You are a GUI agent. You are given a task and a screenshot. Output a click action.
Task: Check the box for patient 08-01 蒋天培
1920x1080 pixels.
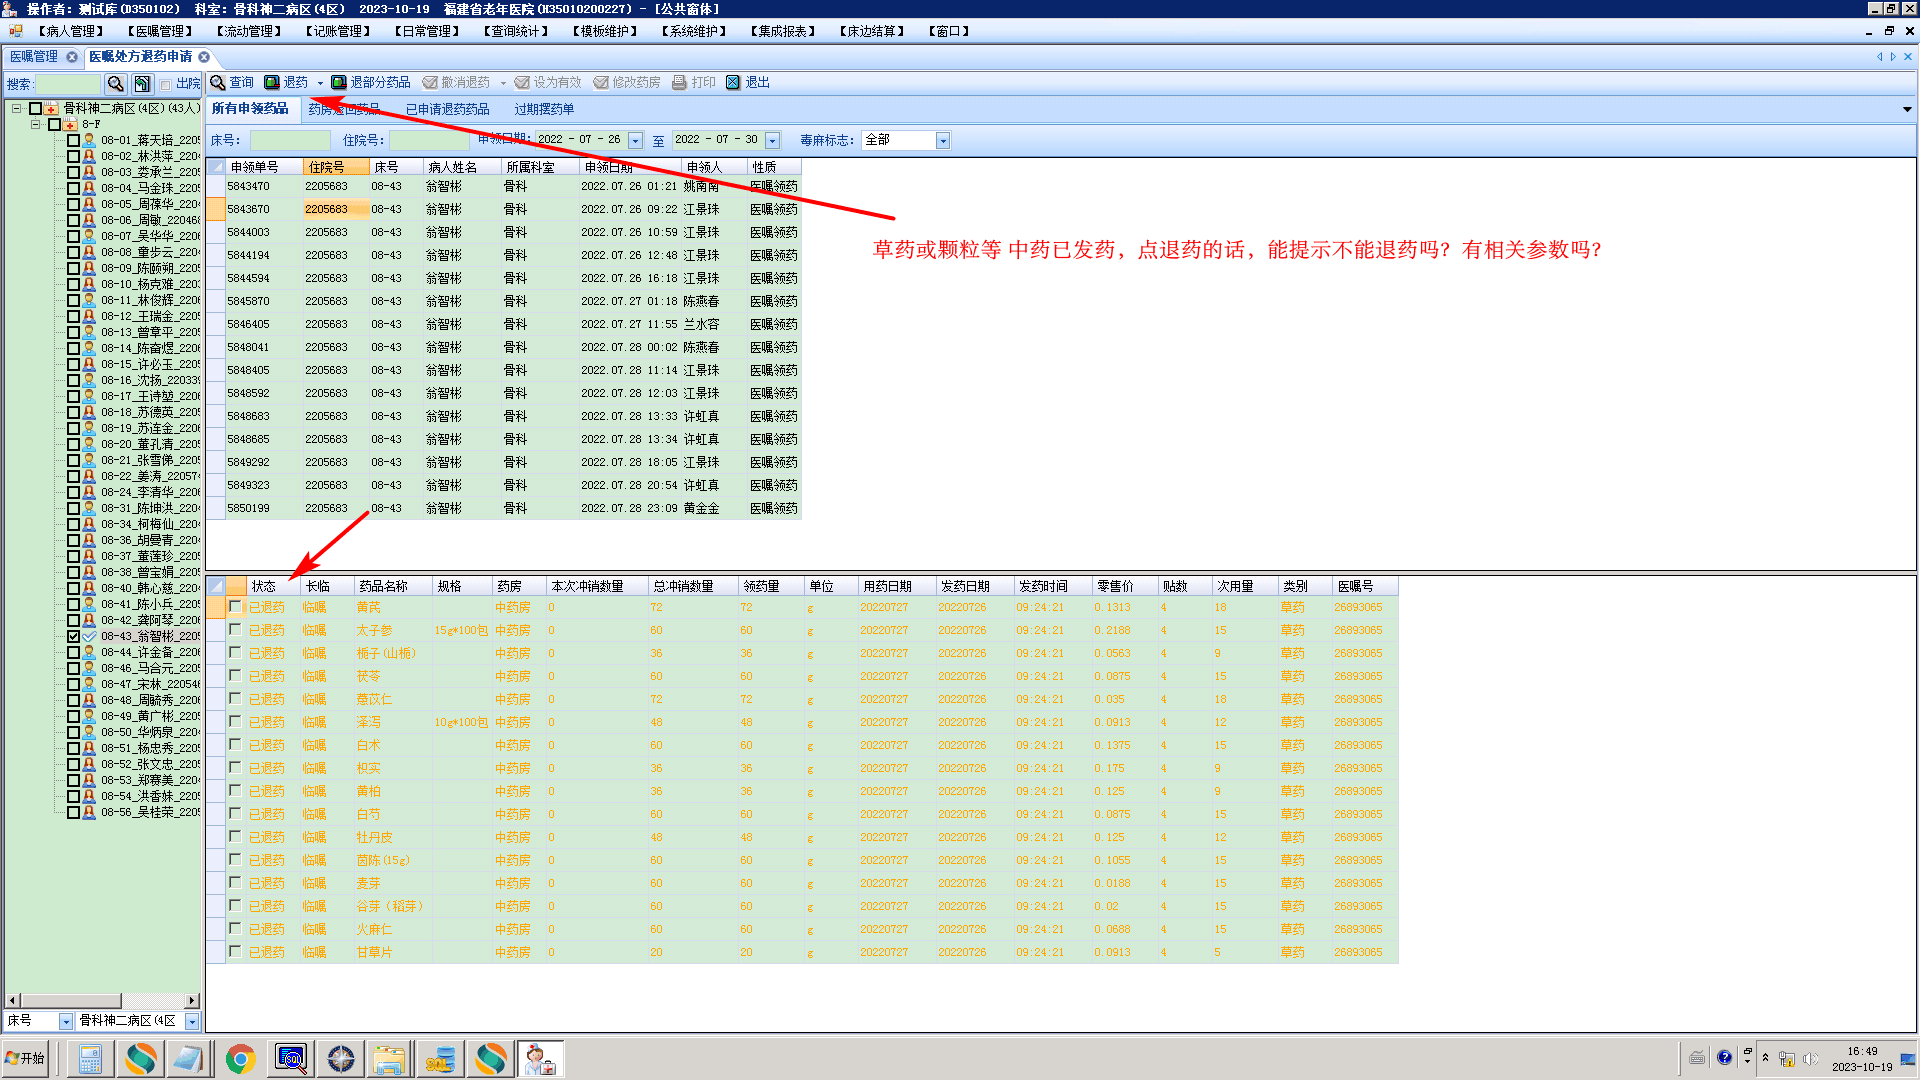tap(73, 140)
